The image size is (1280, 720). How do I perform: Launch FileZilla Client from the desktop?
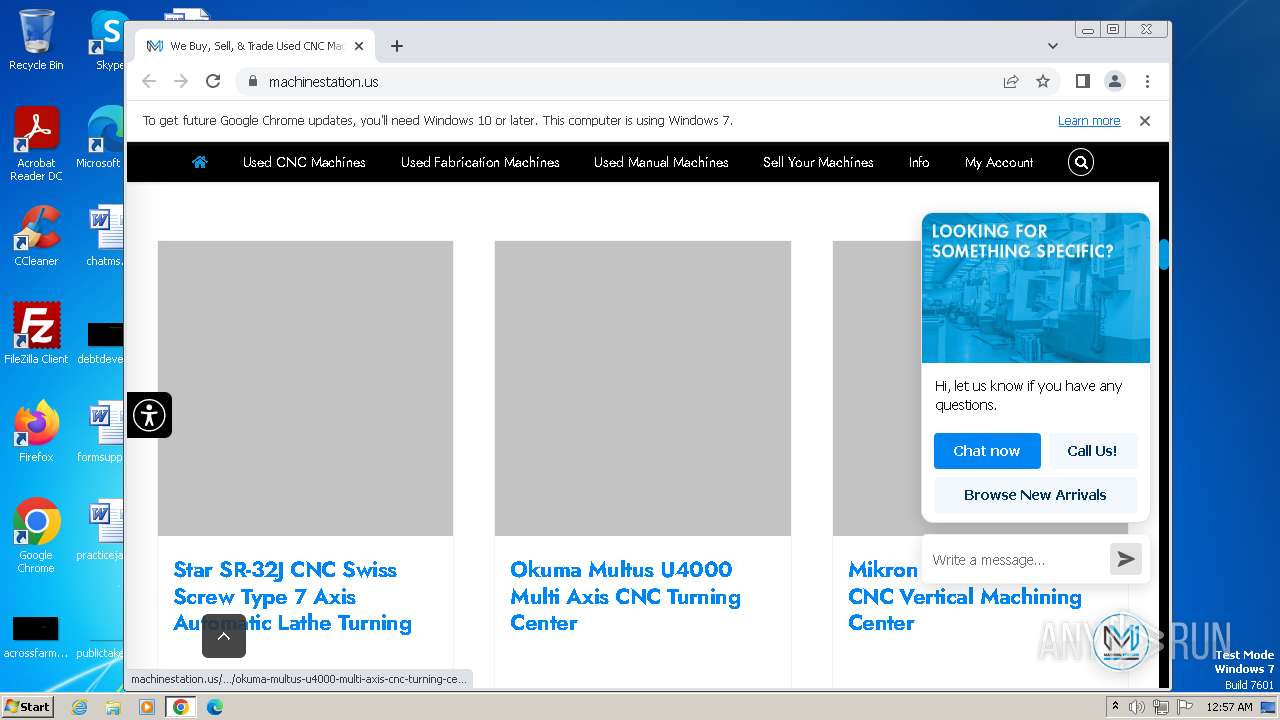[36, 333]
